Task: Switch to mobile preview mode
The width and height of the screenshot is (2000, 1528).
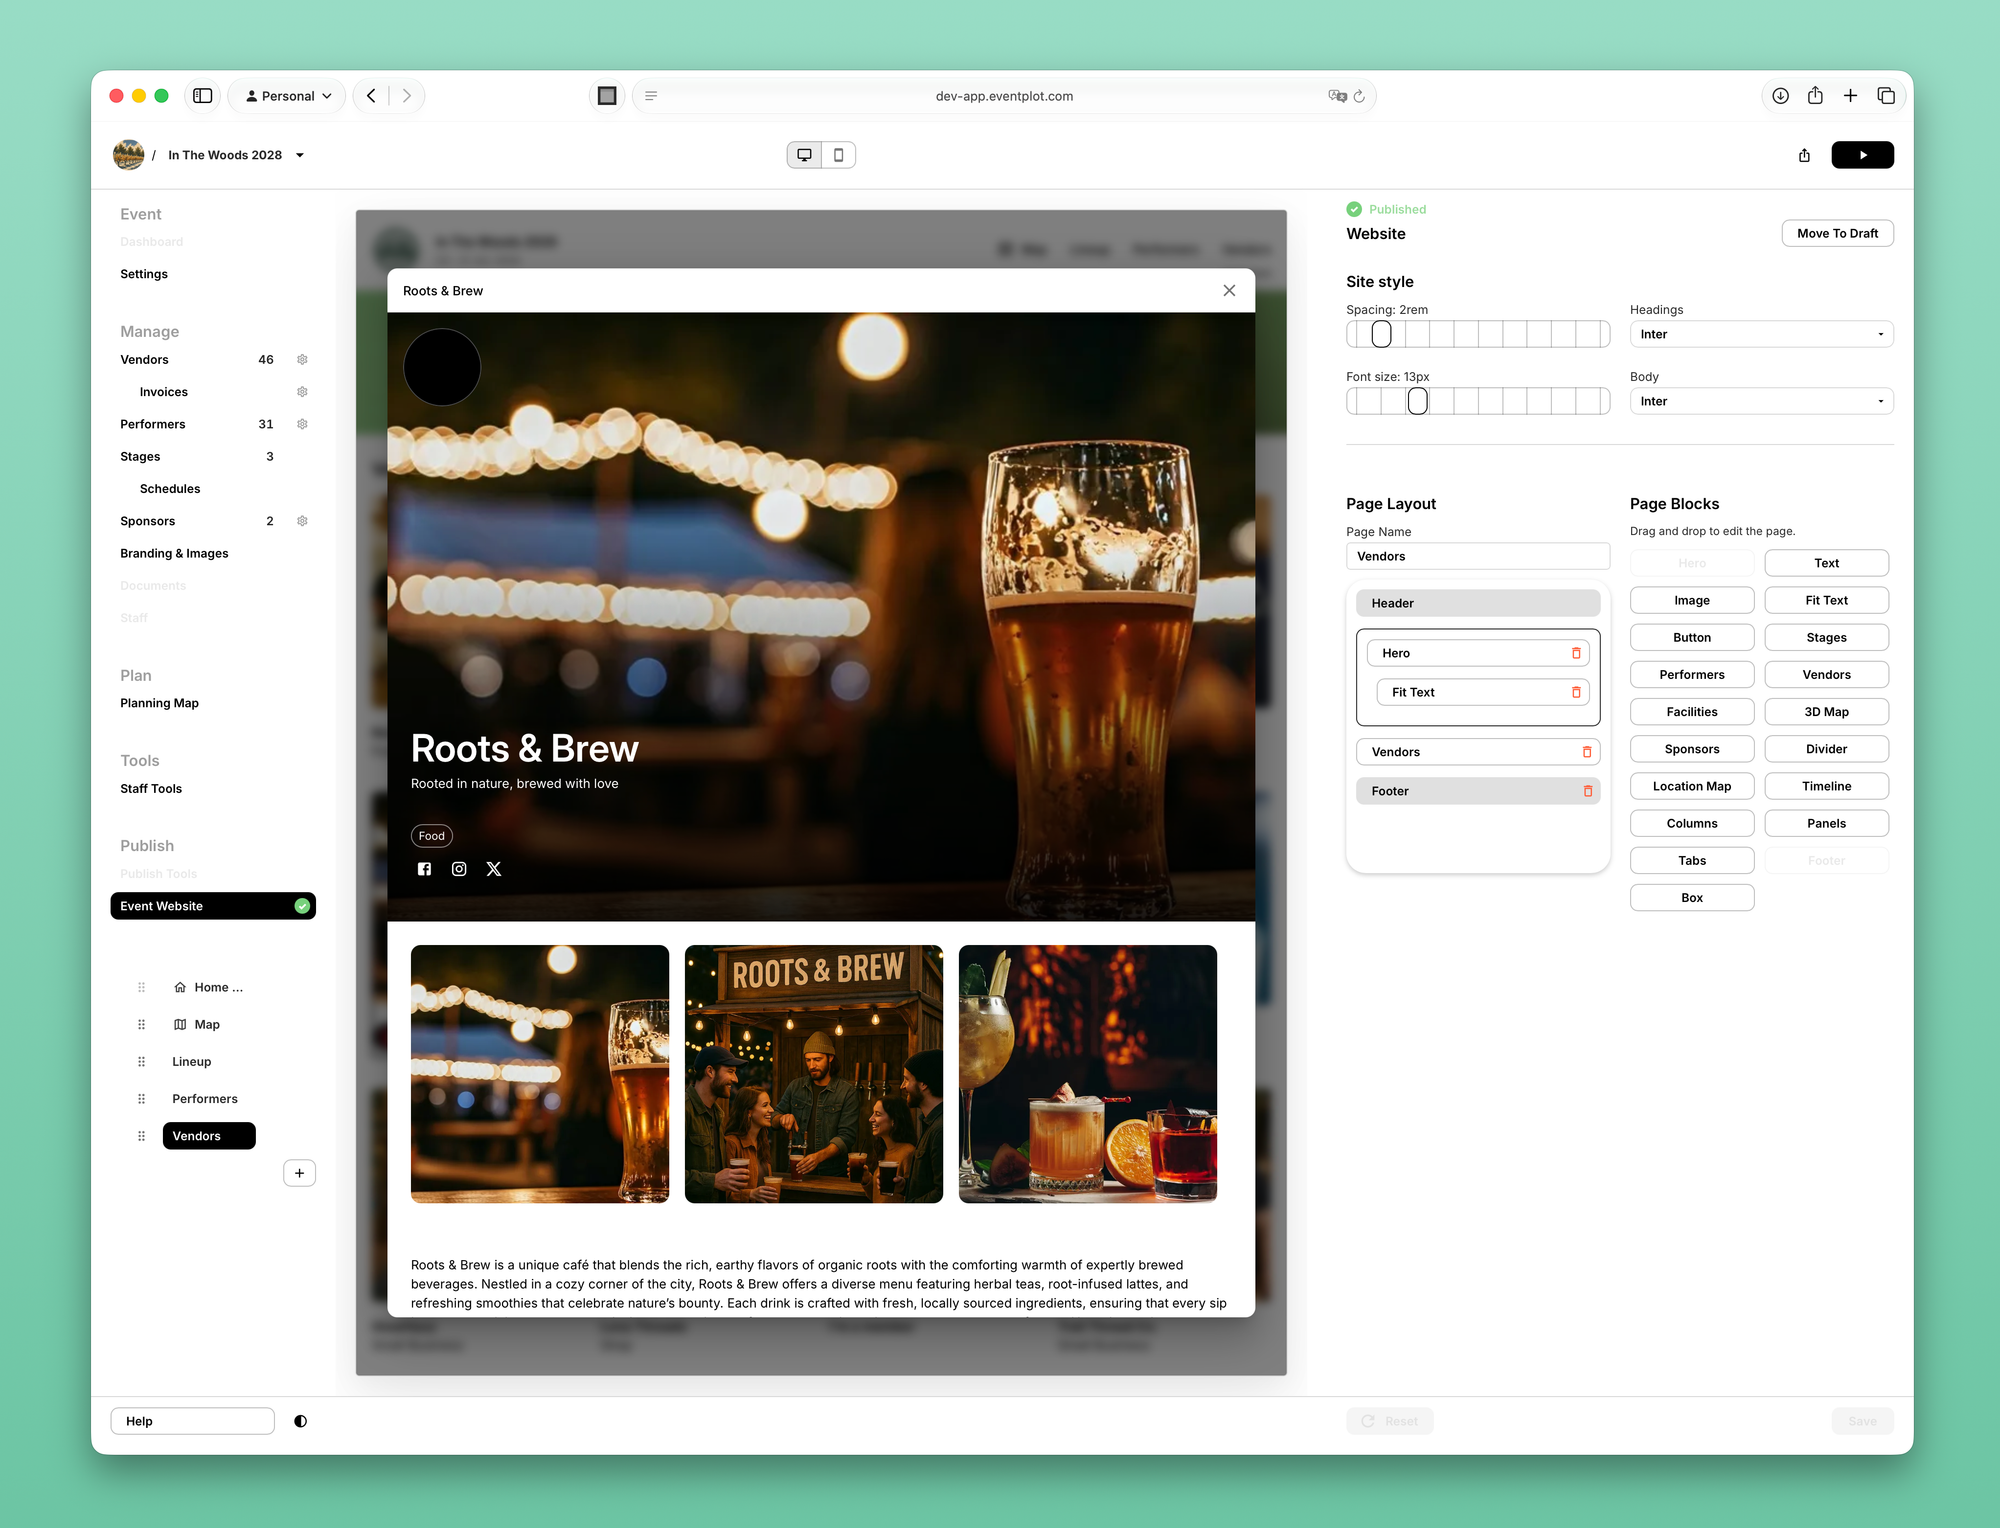Action: click(x=839, y=155)
